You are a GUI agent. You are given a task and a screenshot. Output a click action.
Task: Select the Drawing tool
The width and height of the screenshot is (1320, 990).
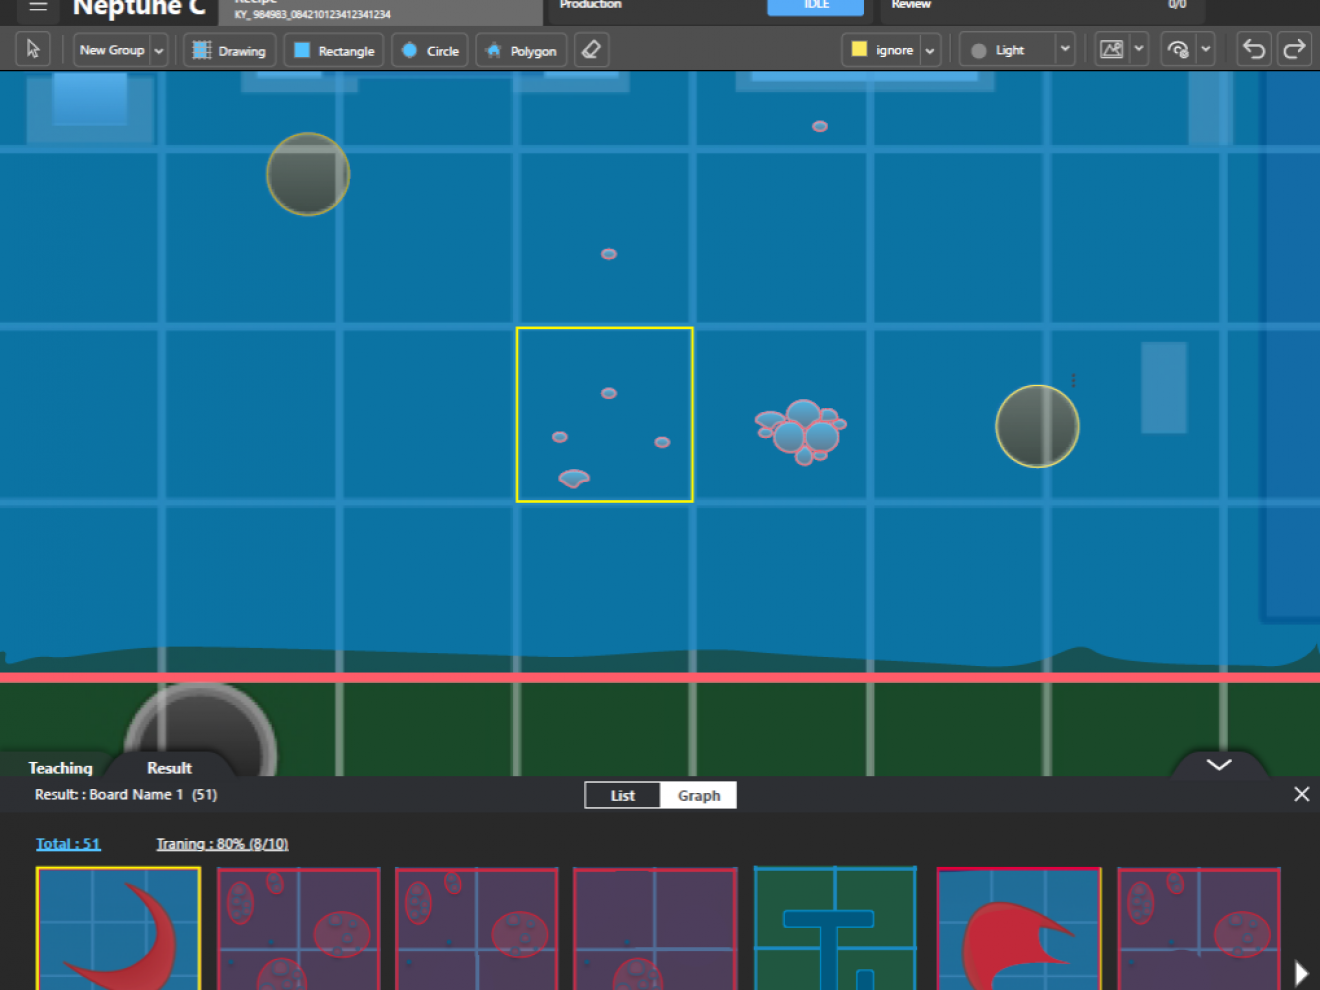(230, 50)
